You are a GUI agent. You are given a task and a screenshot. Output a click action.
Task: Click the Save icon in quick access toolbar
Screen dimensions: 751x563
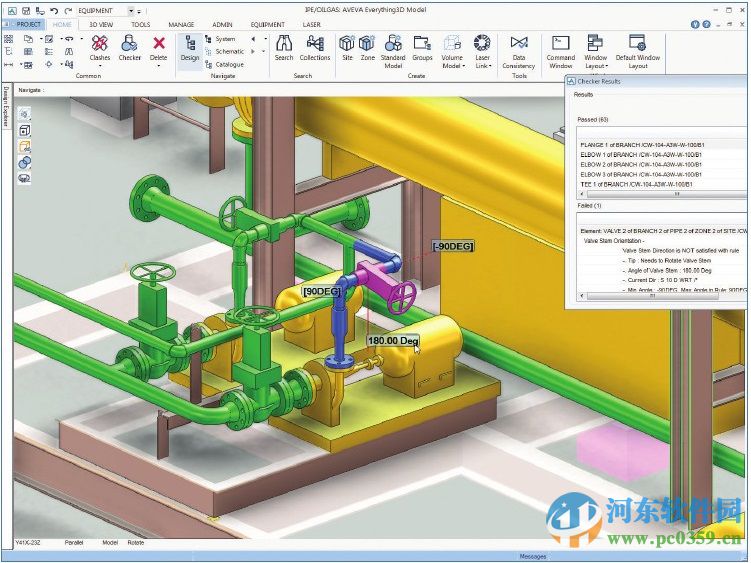pyautogui.click(x=27, y=10)
